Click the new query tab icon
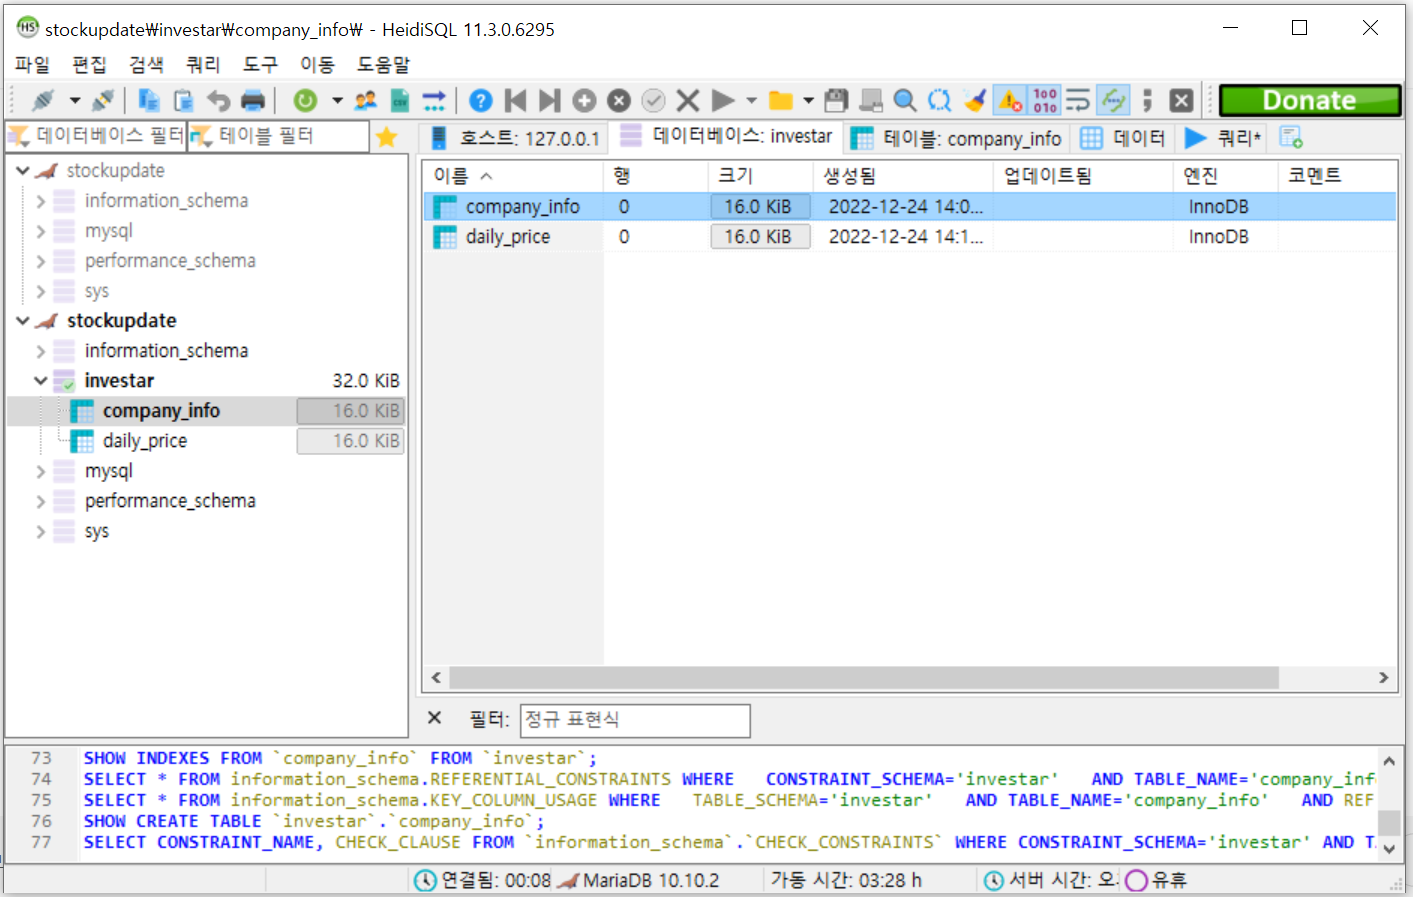This screenshot has width=1413, height=897. tap(1291, 137)
